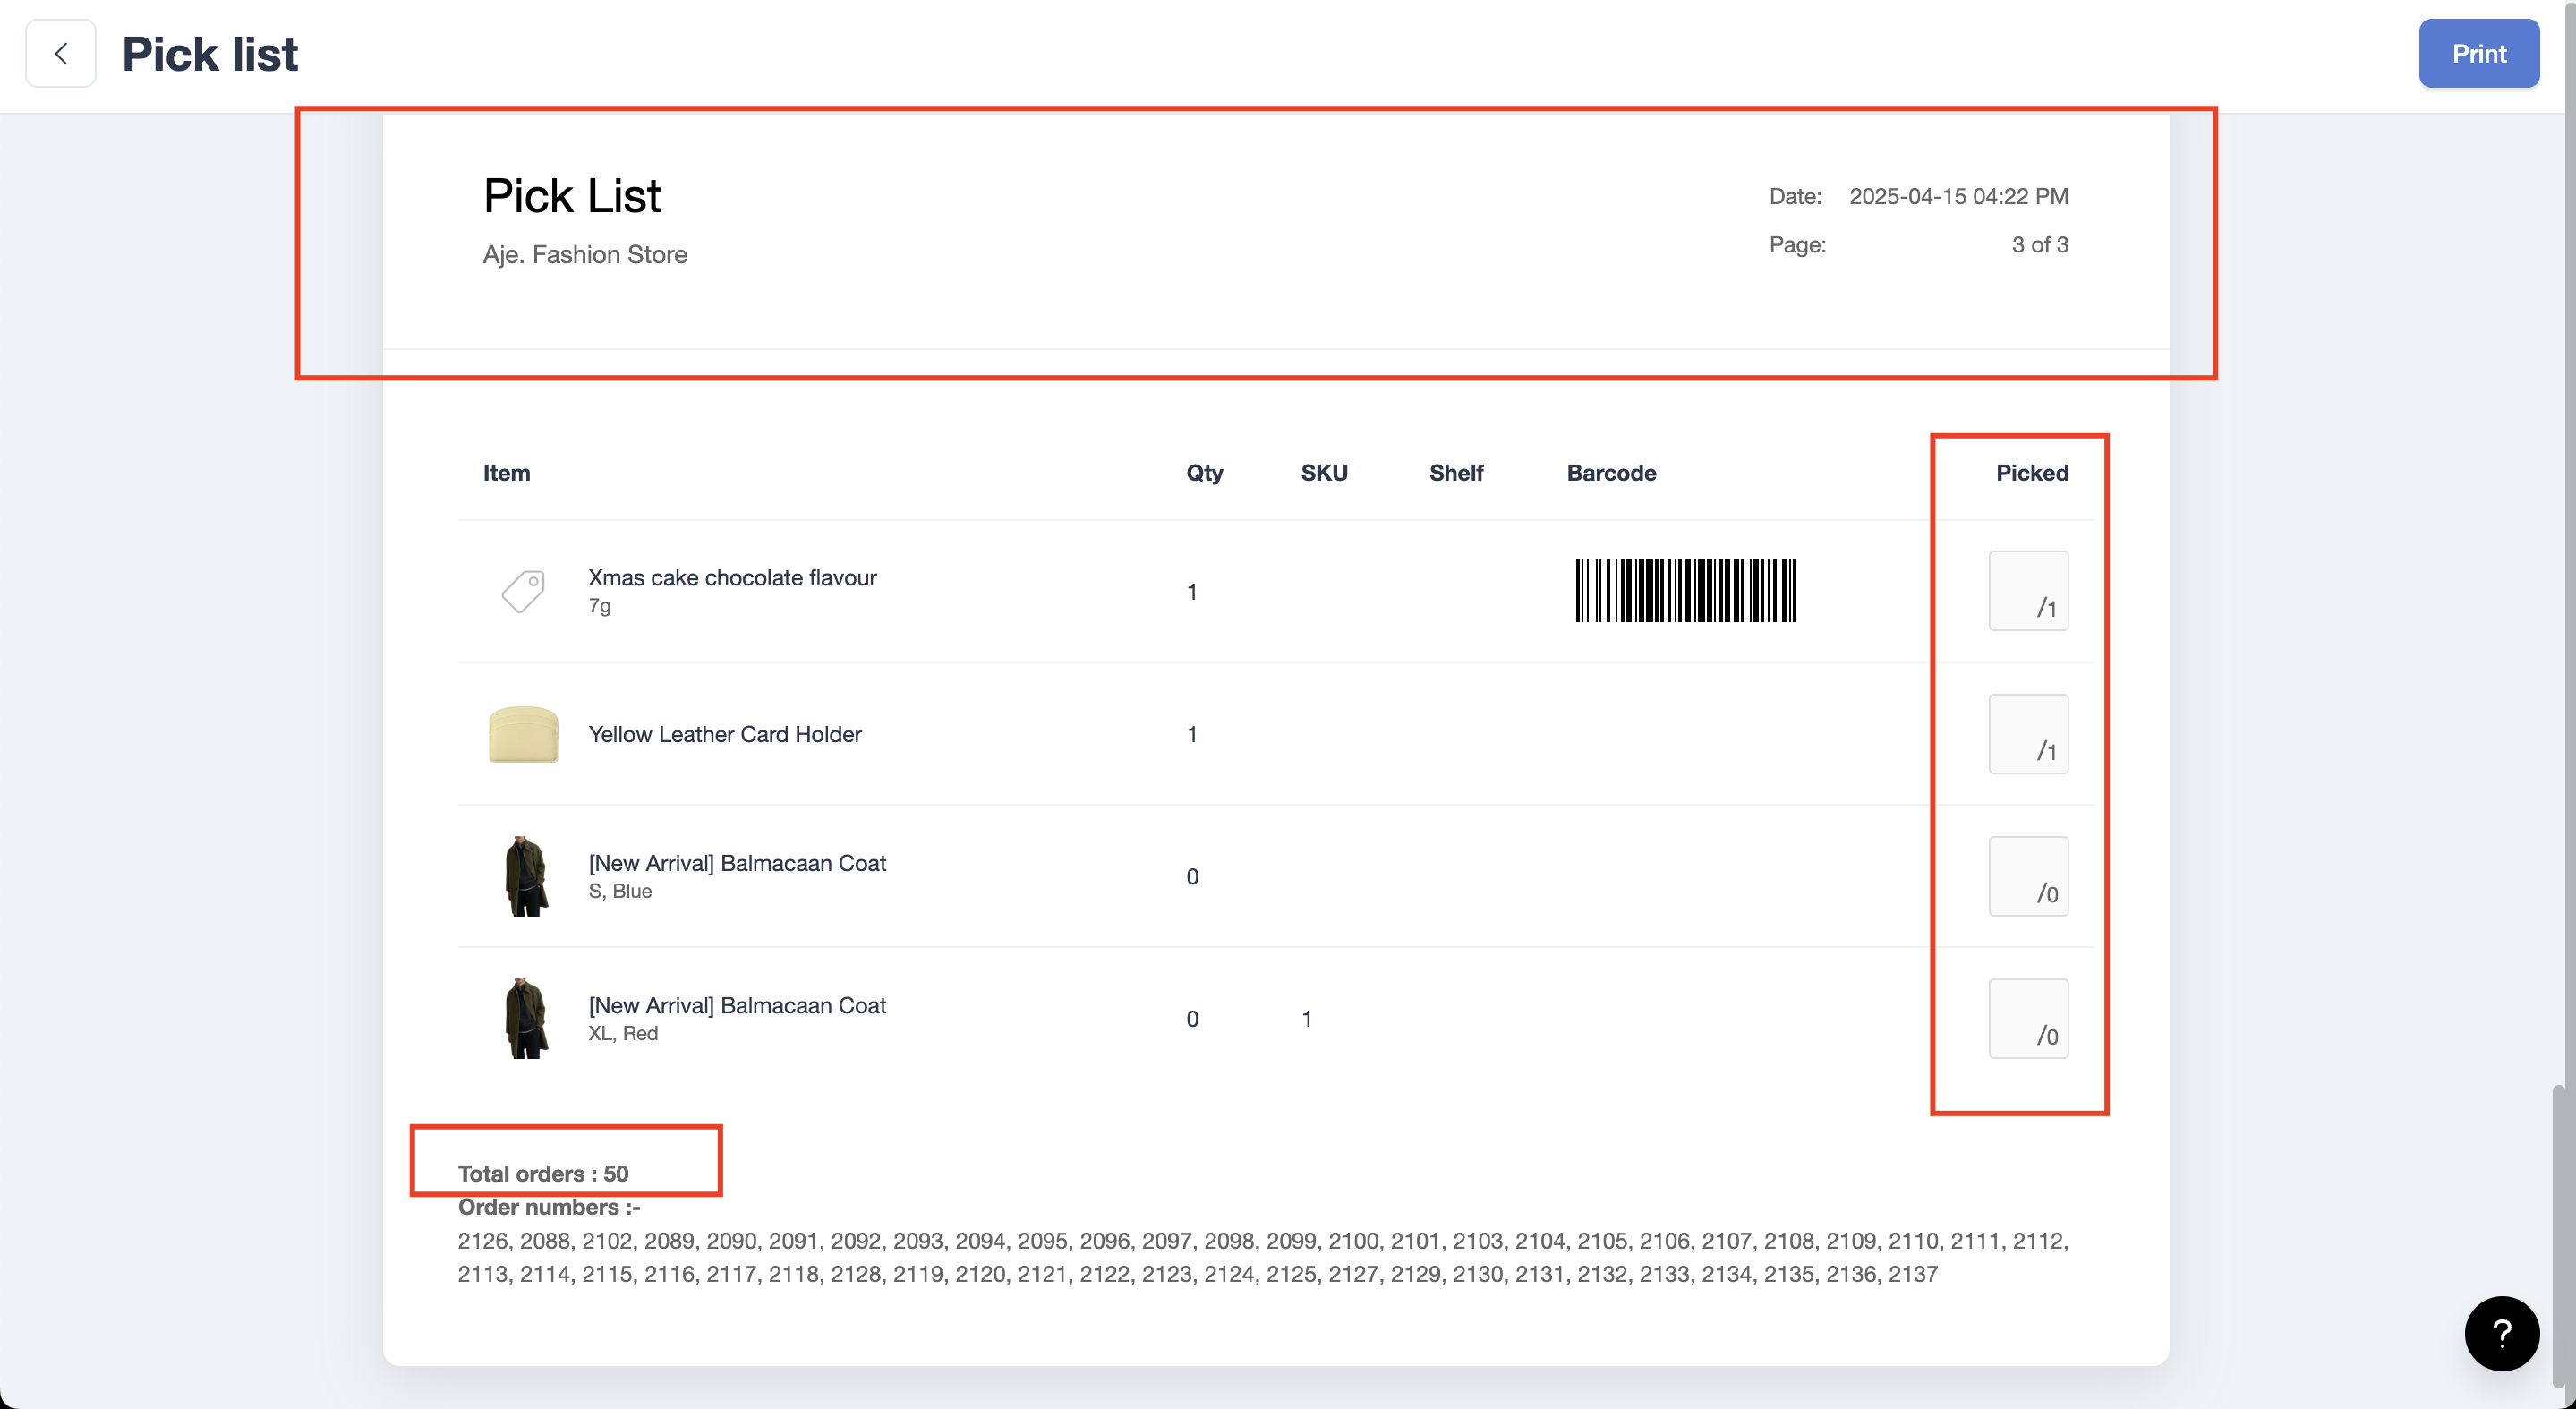Screen dimensions: 2576x1409
Task: Click the 'Page:' label
Action: 1797,244
